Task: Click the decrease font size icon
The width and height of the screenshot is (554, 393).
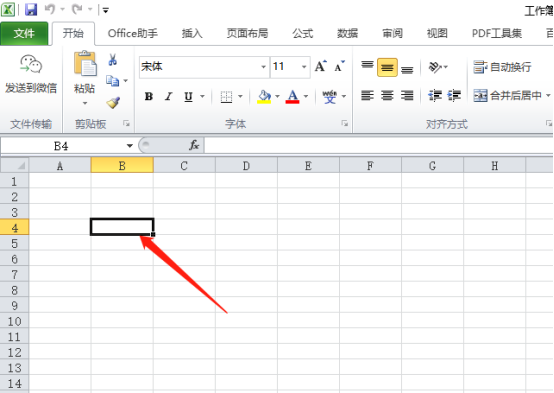Action: tap(339, 66)
